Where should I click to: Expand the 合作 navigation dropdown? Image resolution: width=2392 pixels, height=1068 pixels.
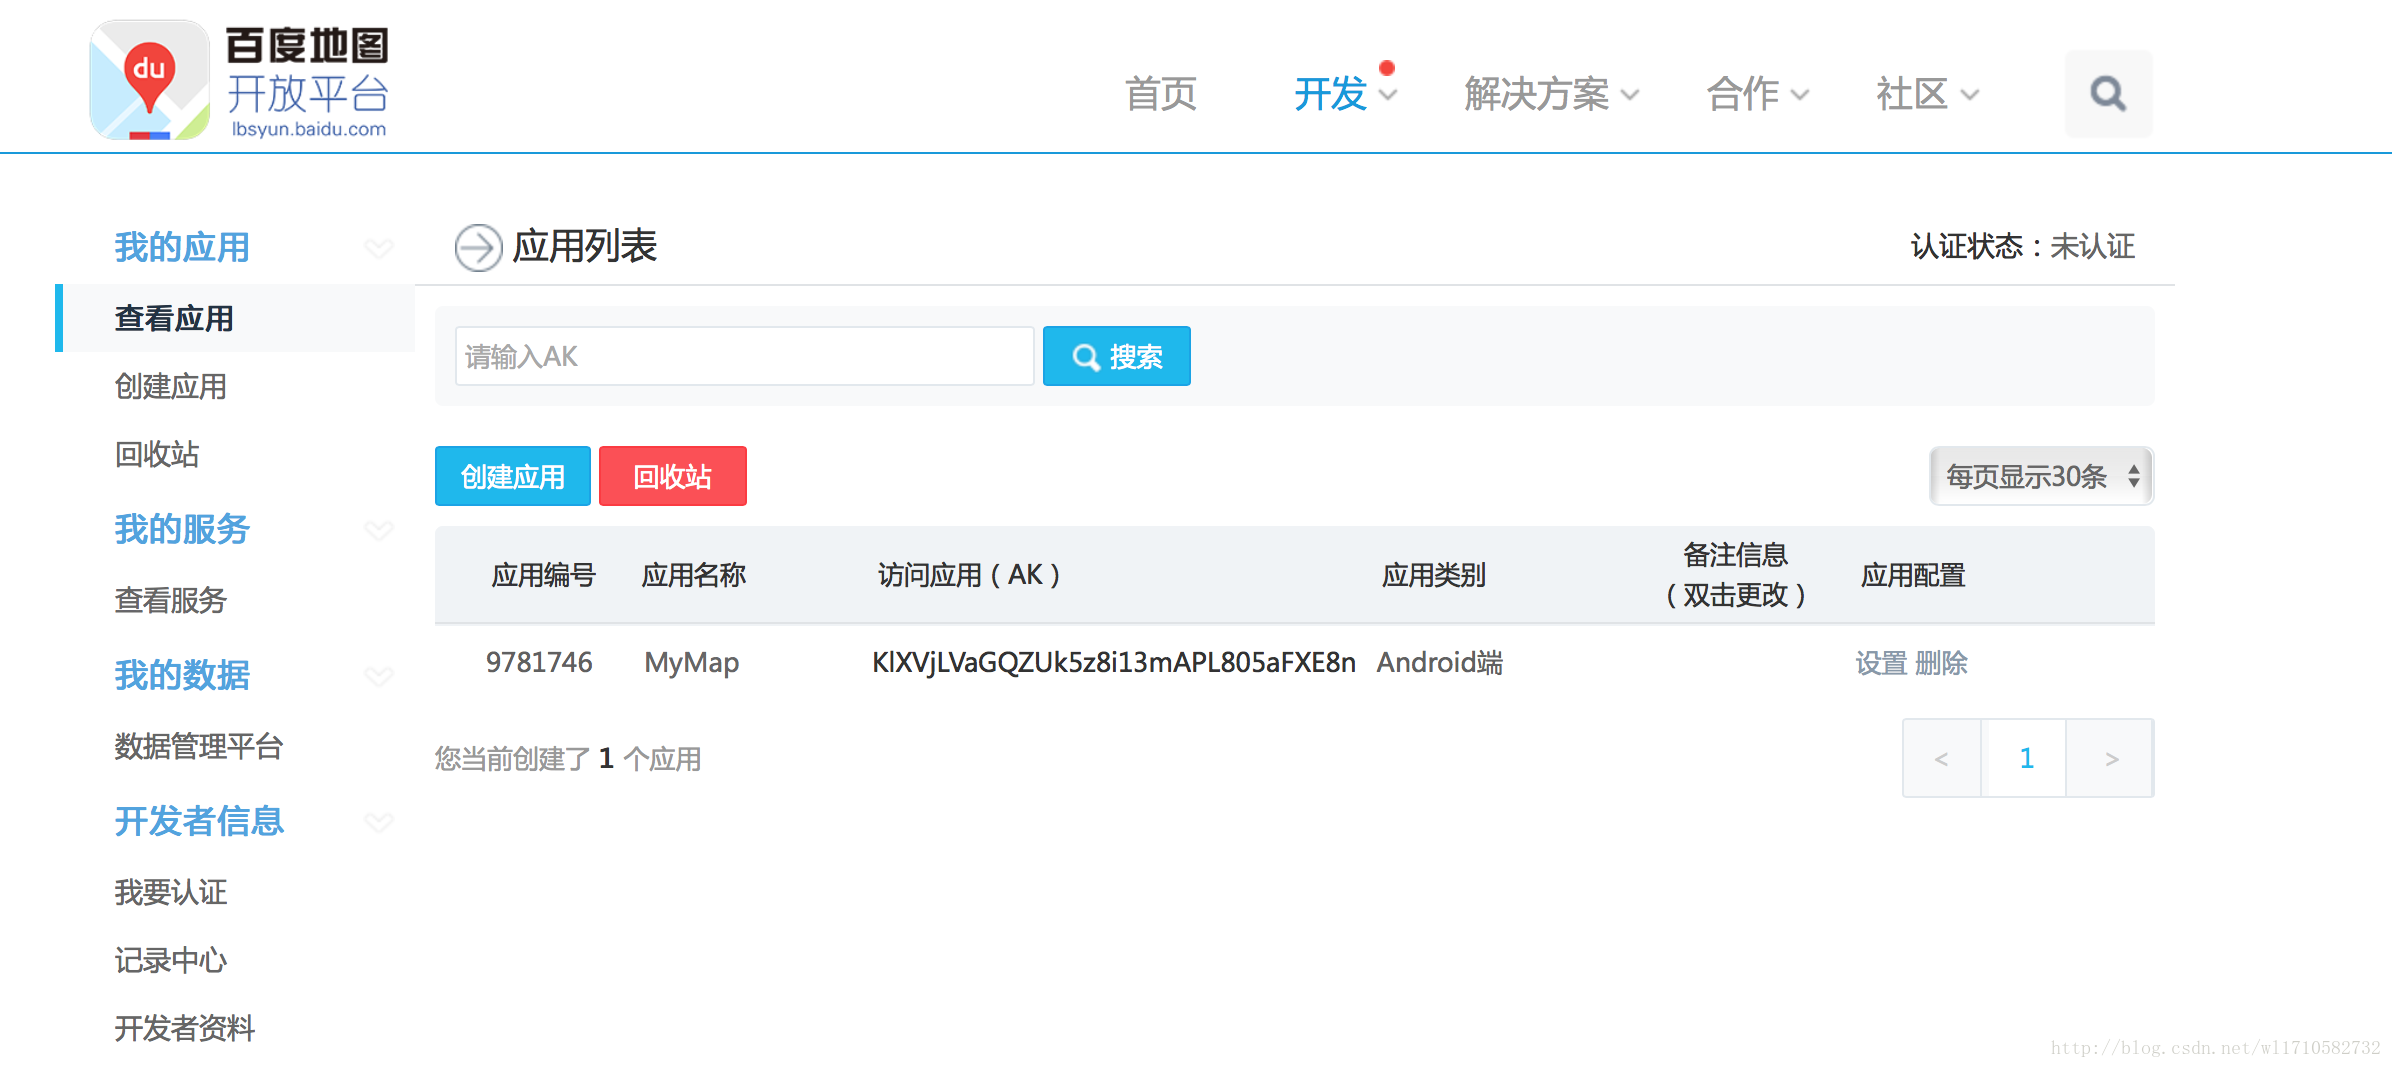pos(1800,95)
